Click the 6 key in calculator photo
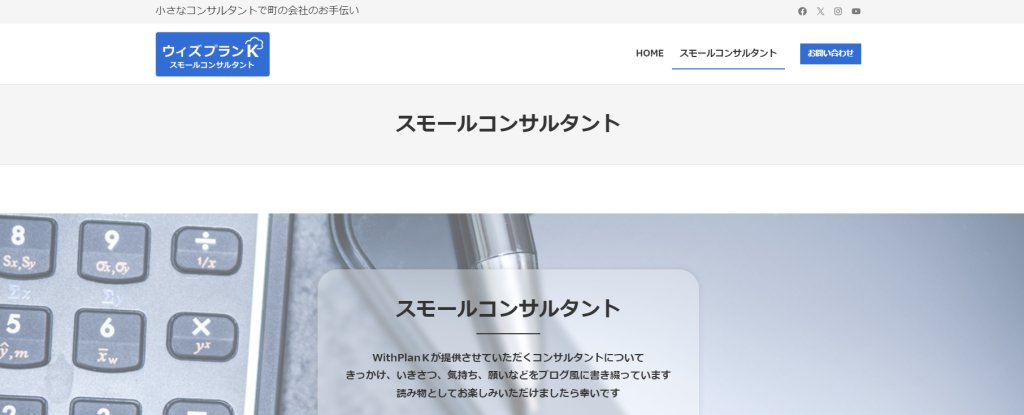 pos(107,335)
